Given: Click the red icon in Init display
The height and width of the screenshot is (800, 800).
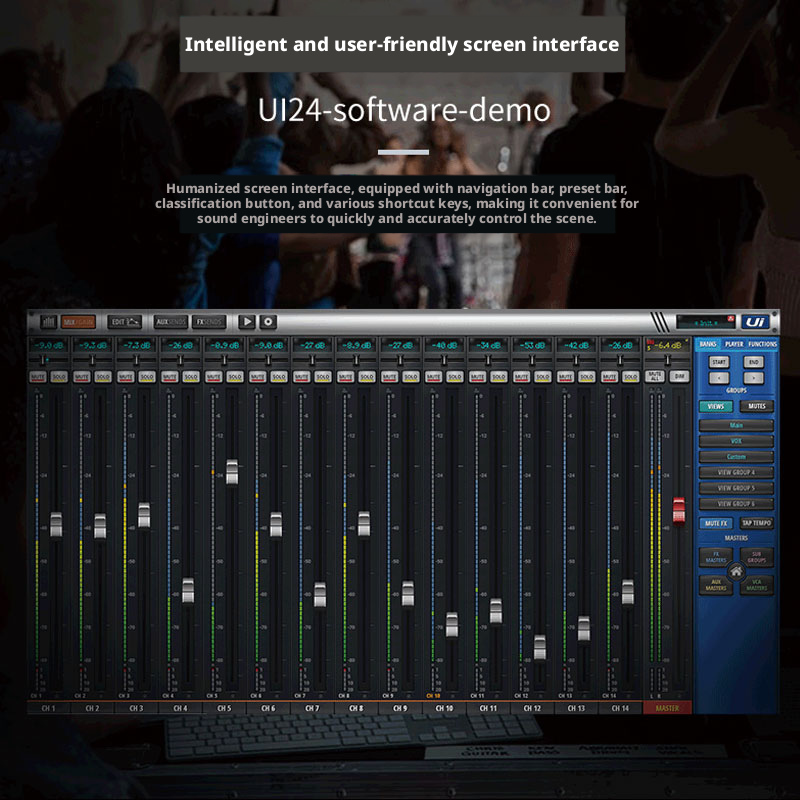Looking at the screenshot, I should (731, 318).
